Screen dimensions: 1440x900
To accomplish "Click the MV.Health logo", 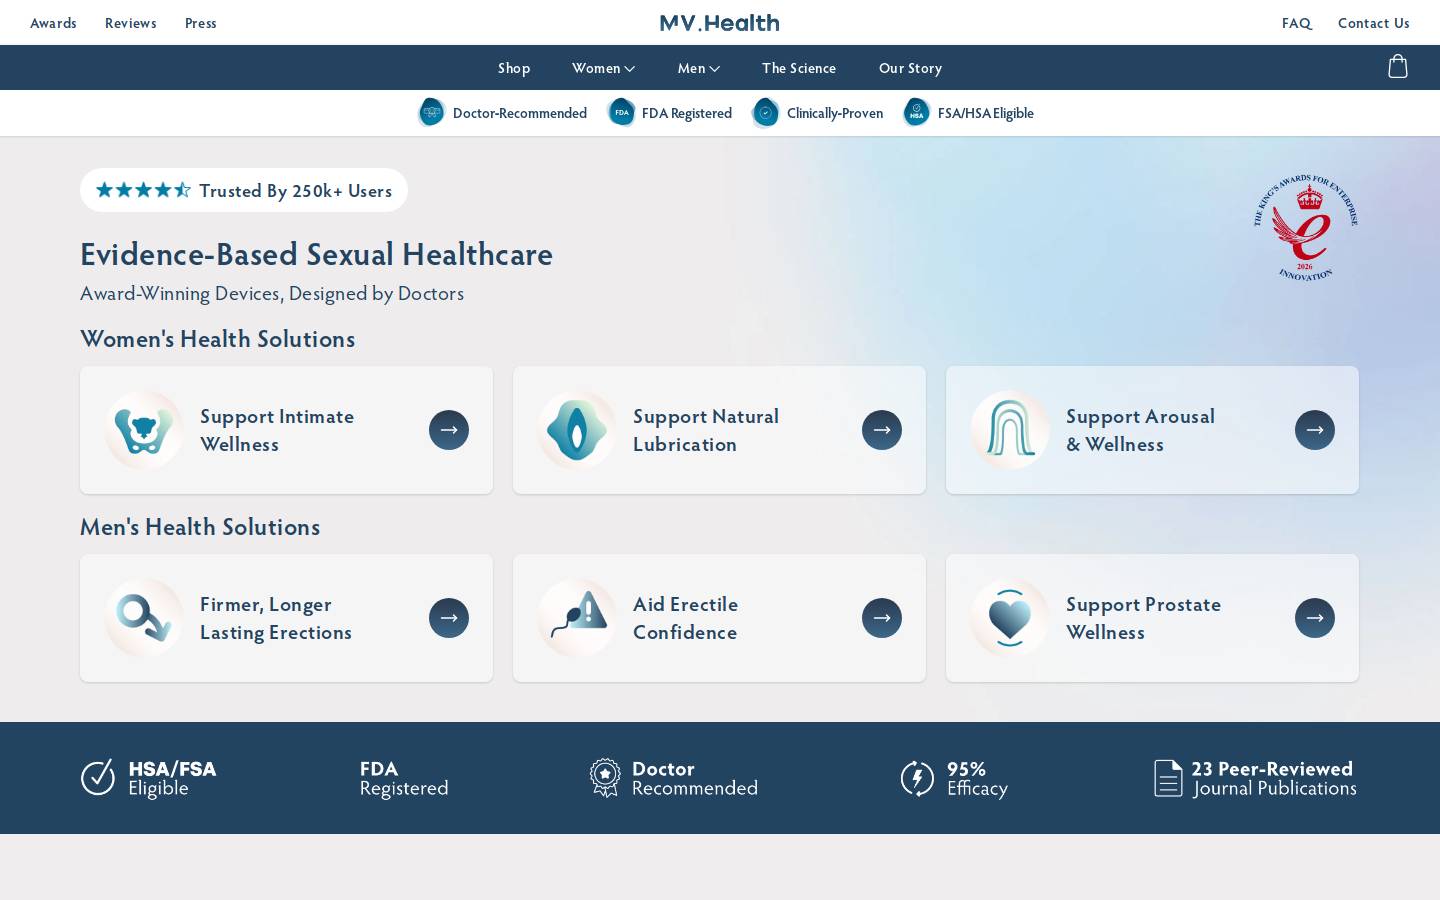I will pyautogui.click(x=720, y=22).
